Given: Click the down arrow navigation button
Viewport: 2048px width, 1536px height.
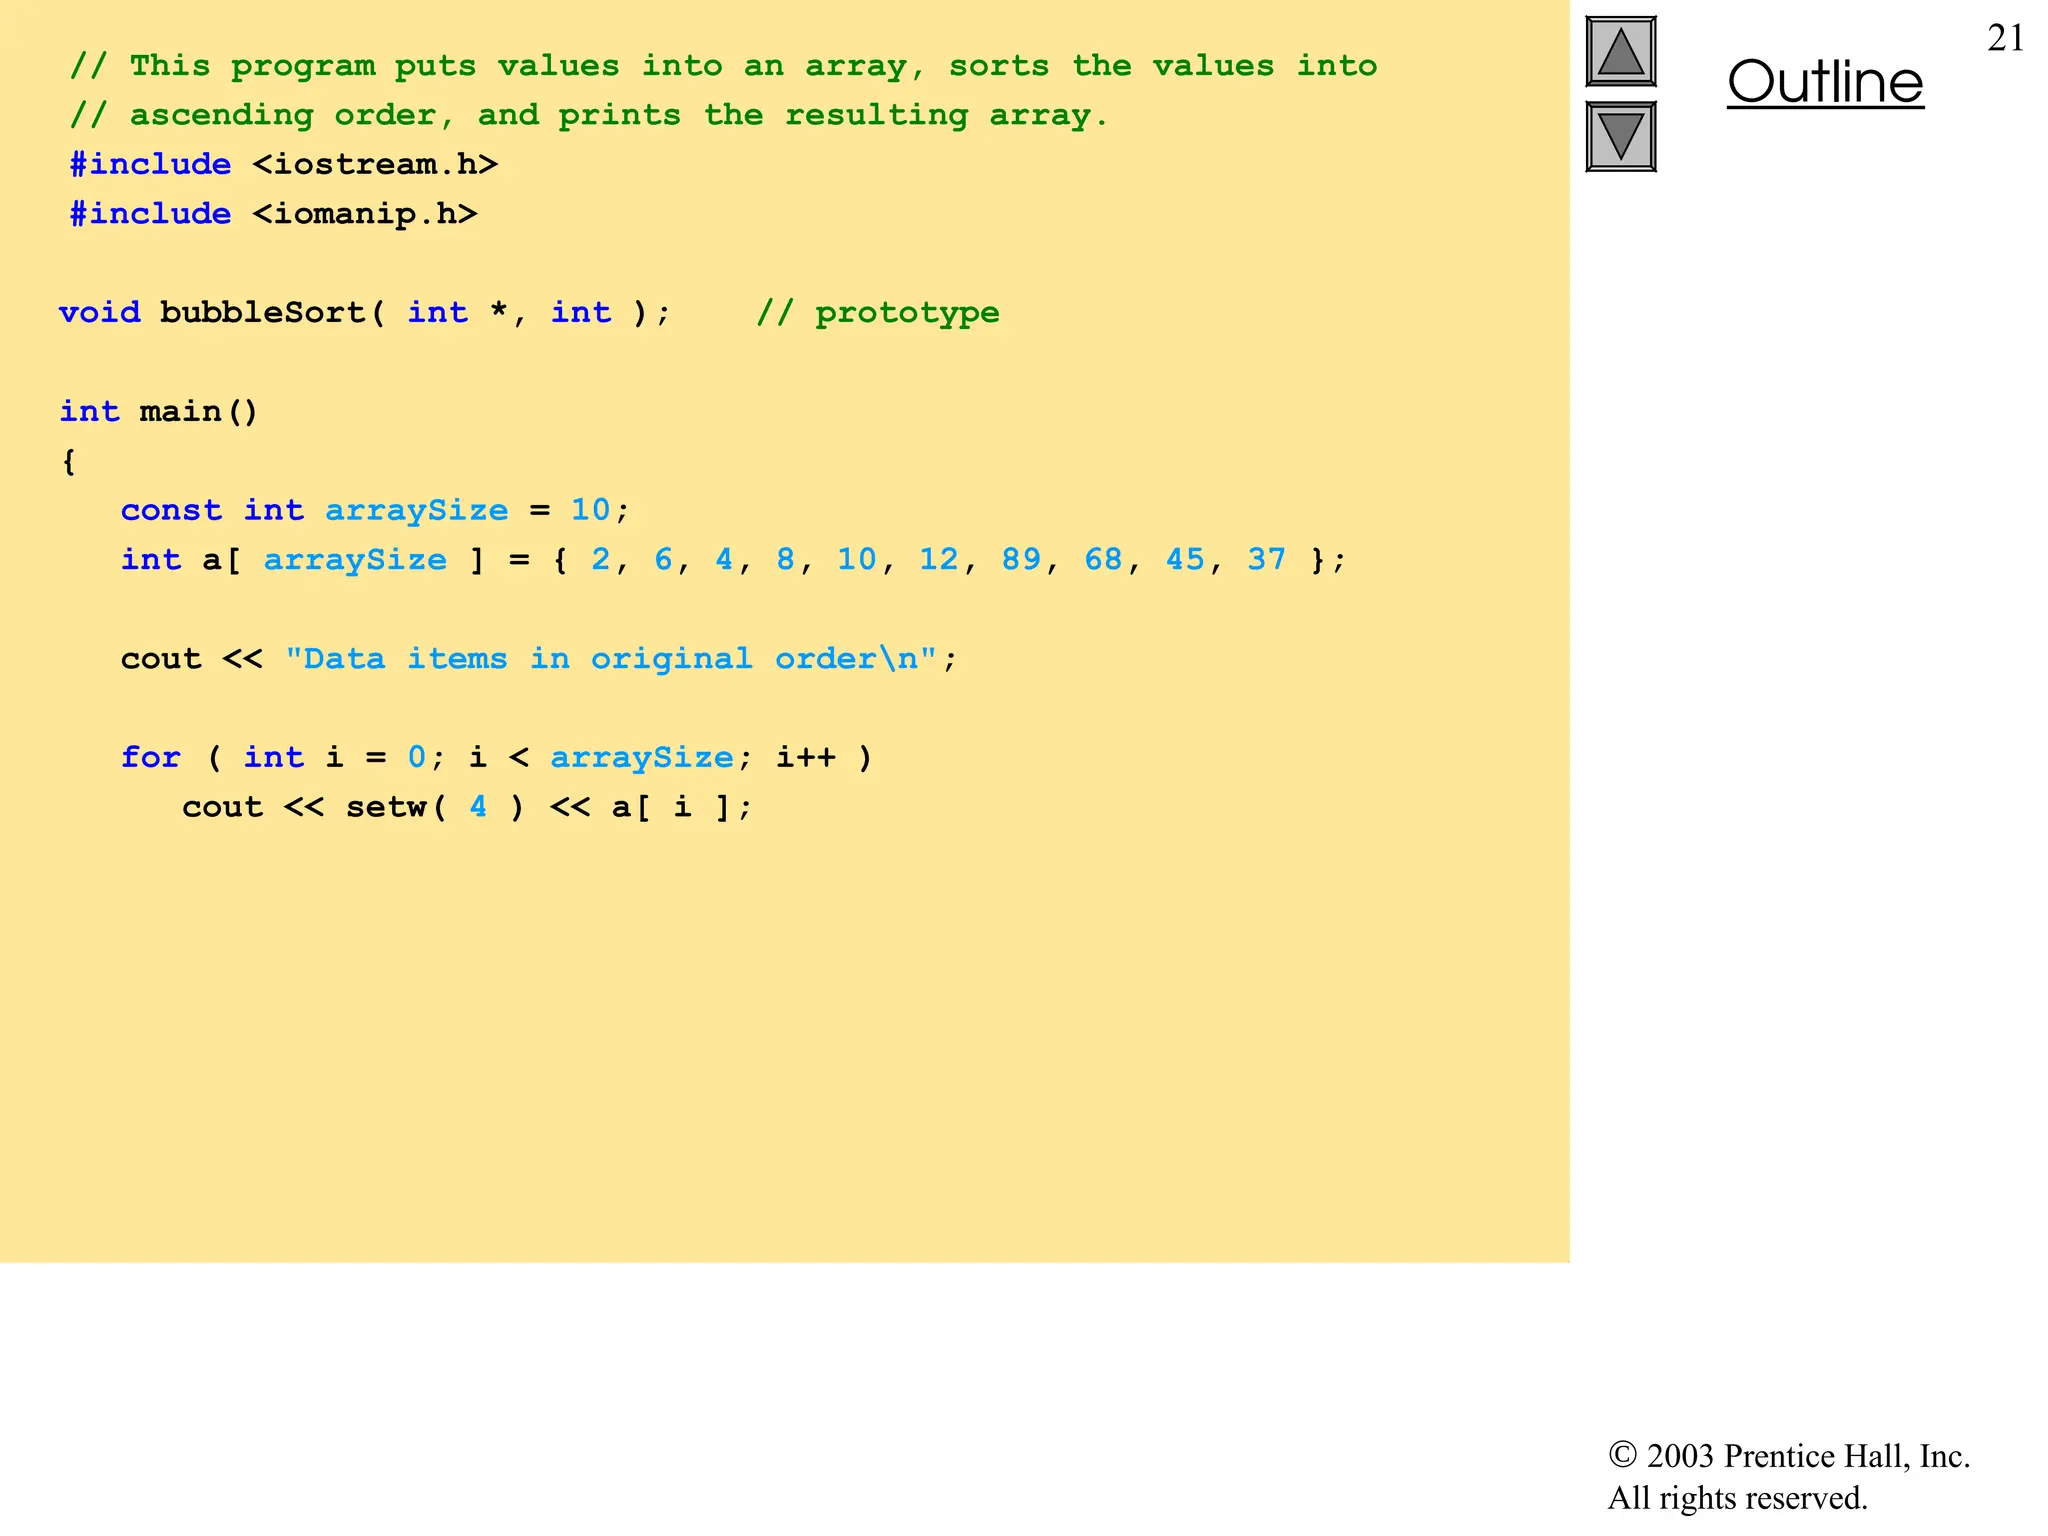Looking at the screenshot, I should [1620, 136].
